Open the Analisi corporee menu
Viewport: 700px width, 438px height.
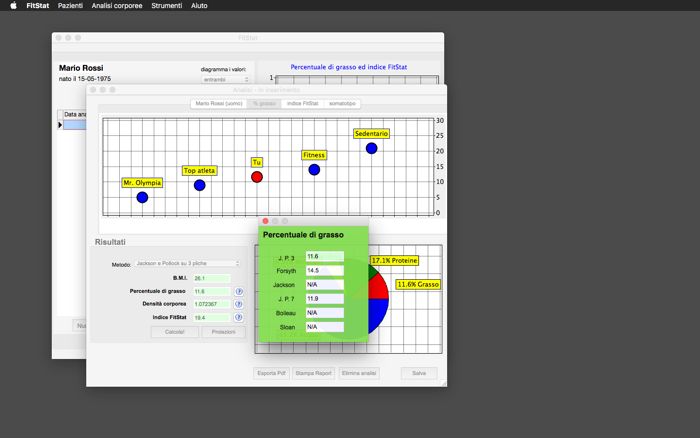click(117, 5)
